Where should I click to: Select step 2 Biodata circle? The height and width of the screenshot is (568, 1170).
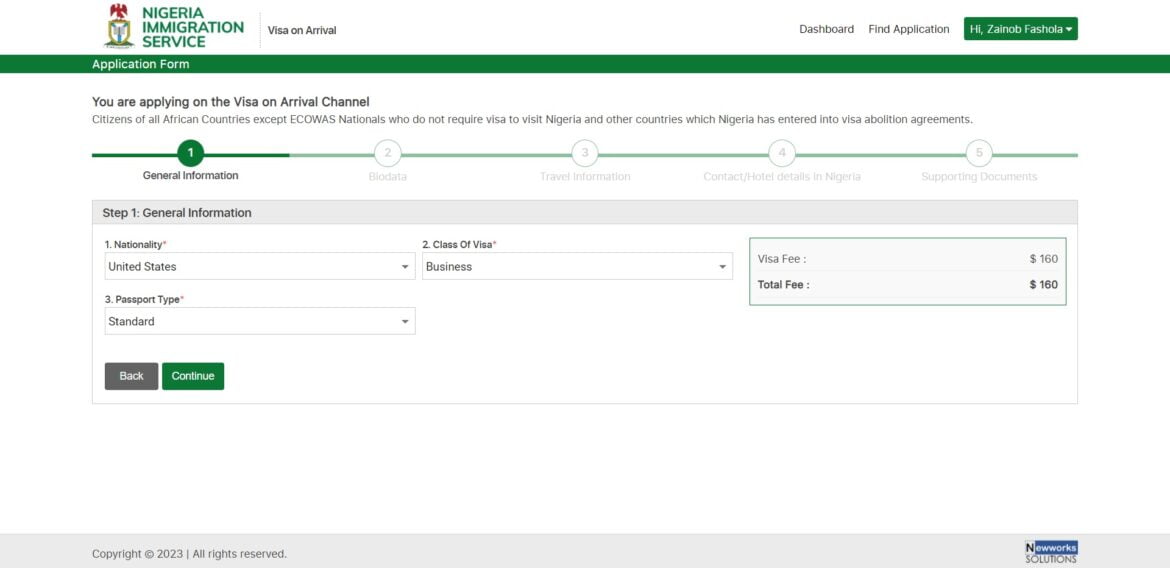(388, 154)
